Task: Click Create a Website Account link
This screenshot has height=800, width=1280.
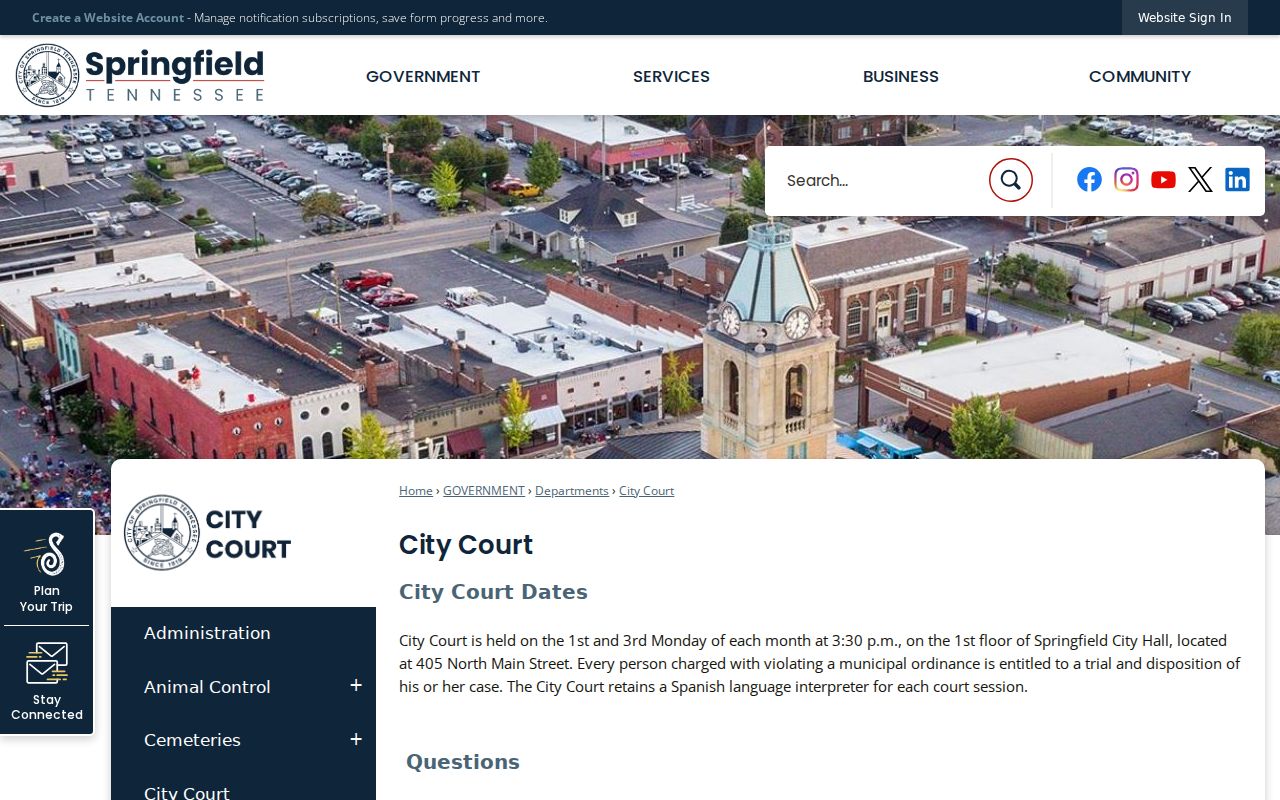Action: (108, 18)
